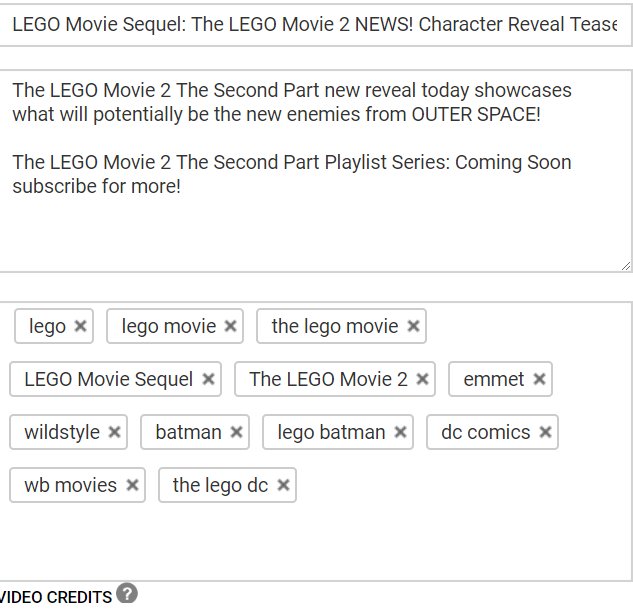Remove the 'dc comics' tag
The width and height of the screenshot is (633, 614).
tap(545, 432)
